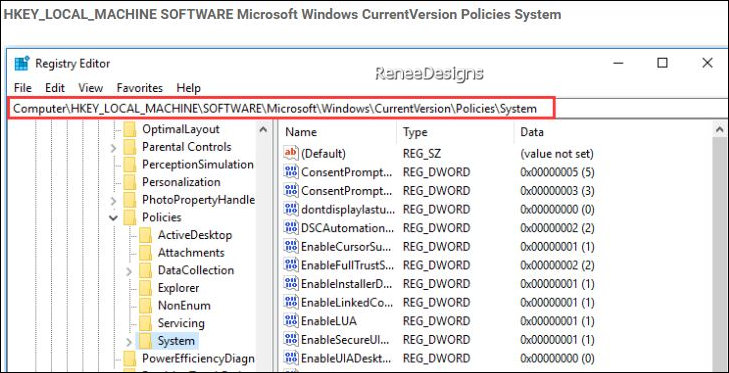Click the DWORD icon next to dontdisplaylastu...
This screenshot has height=373, width=729.
291,209
